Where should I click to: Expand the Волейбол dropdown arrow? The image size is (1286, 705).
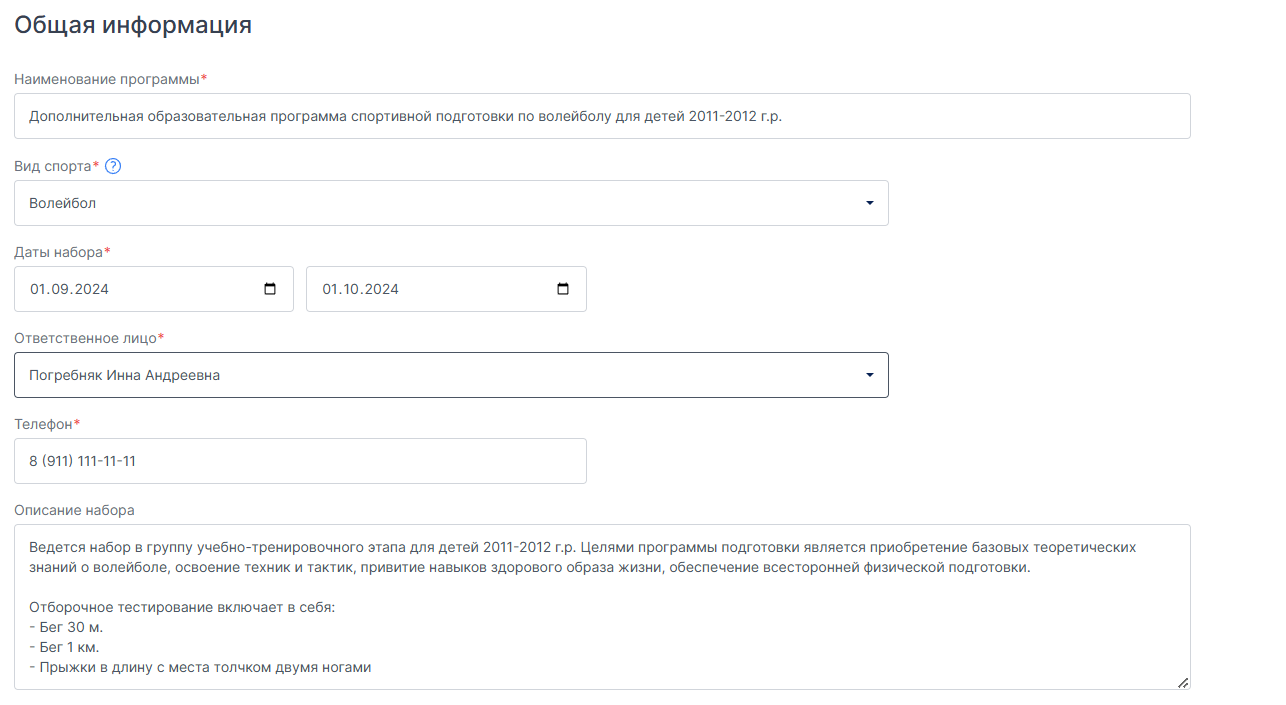[x=869, y=203]
